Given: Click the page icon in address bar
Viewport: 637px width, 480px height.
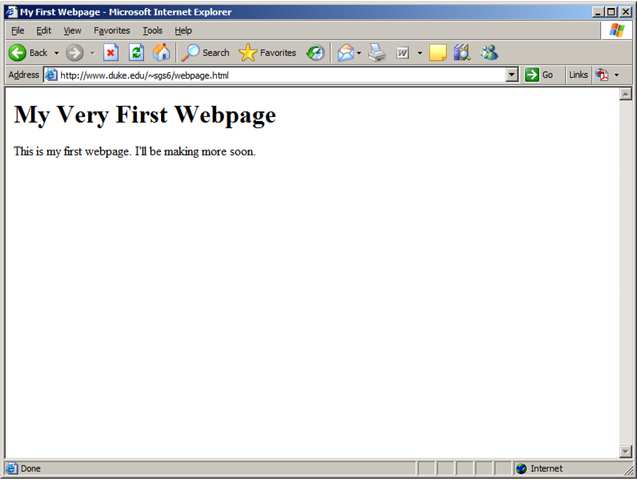Looking at the screenshot, I should (x=51, y=75).
